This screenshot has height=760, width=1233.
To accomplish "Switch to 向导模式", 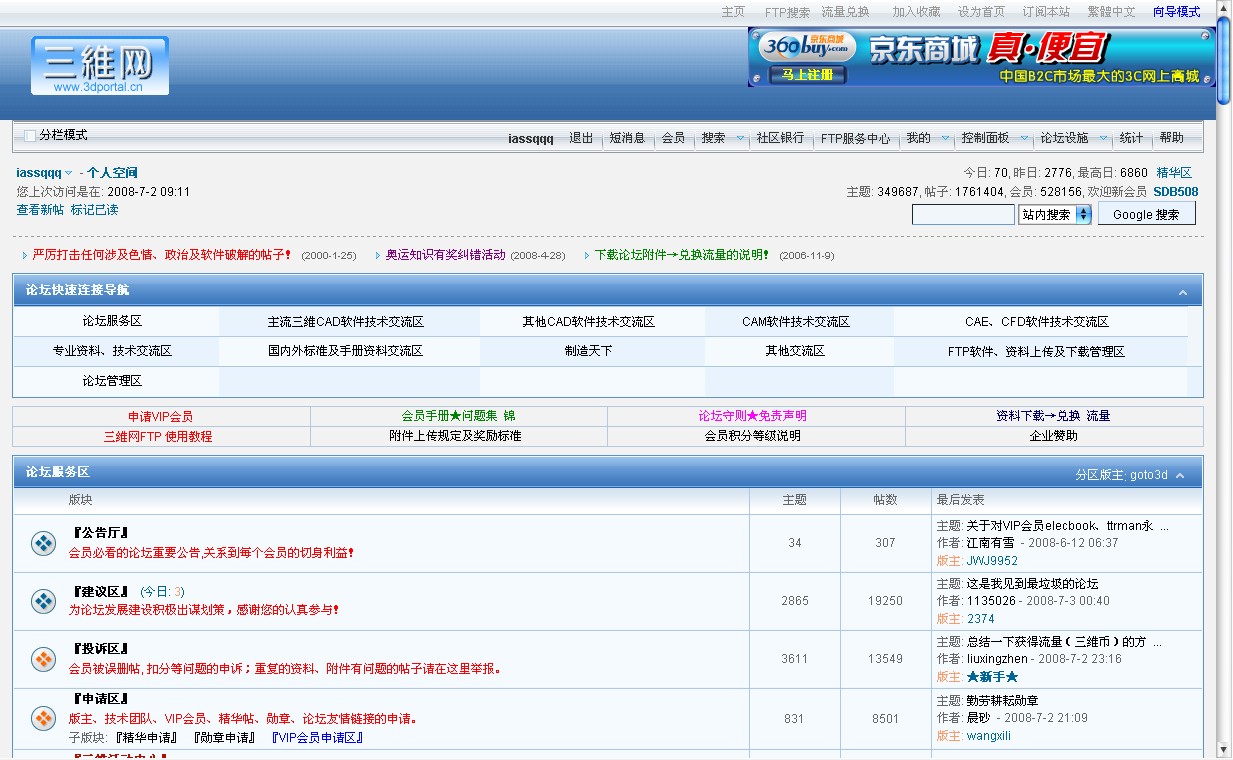I will pos(1176,12).
